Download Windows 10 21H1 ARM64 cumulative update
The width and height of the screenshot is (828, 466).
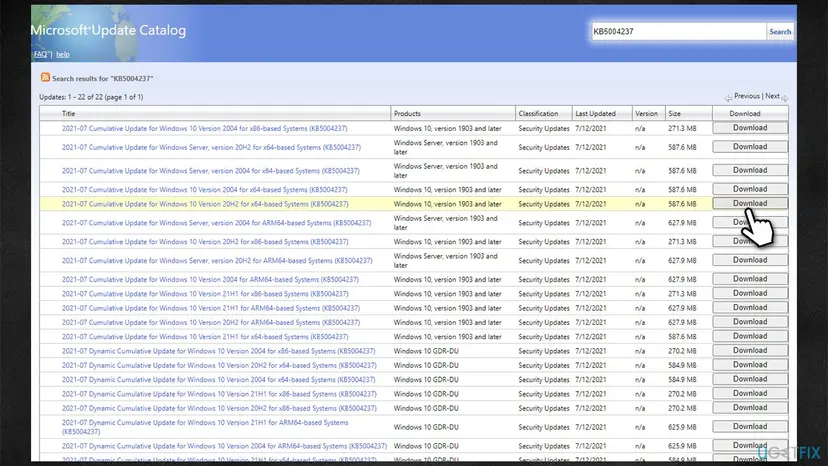pyautogui.click(x=750, y=307)
